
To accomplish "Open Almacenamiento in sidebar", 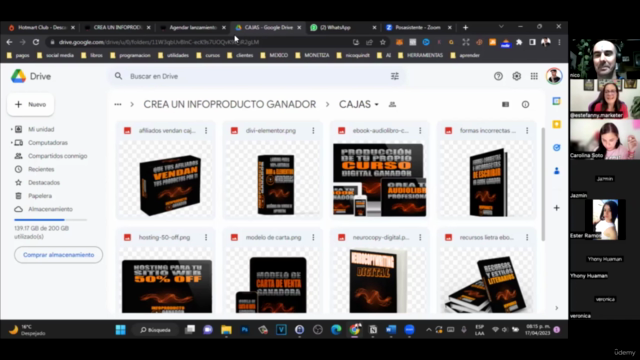I will coord(51,209).
